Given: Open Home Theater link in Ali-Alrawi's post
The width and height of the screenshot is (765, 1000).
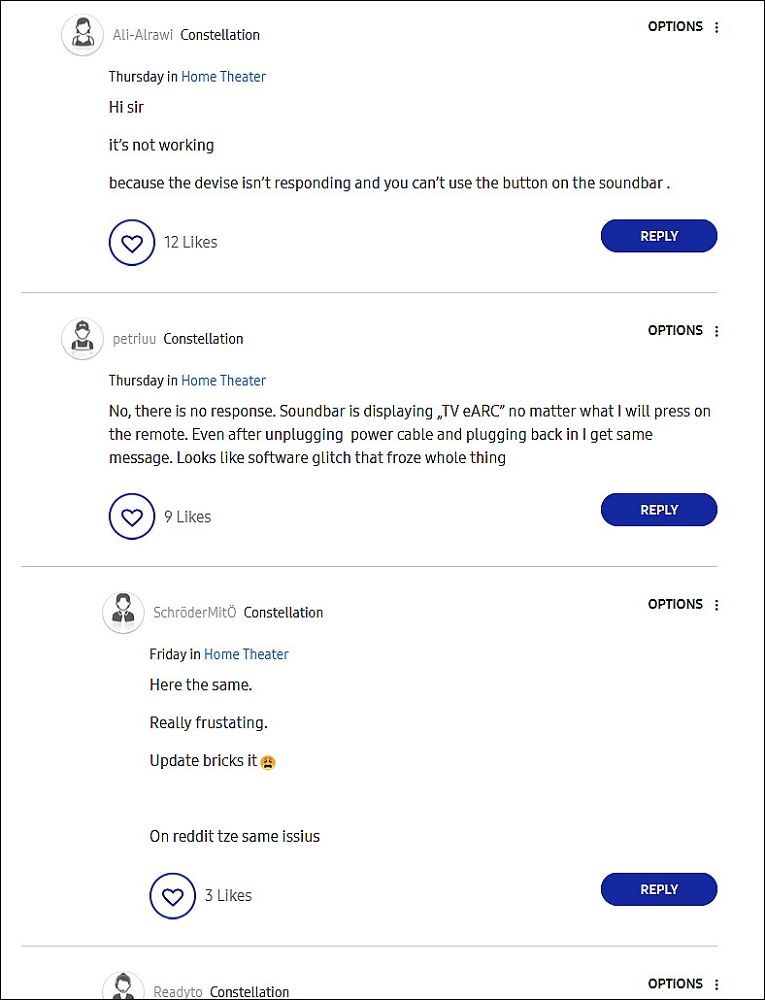Looking at the screenshot, I should (223, 77).
